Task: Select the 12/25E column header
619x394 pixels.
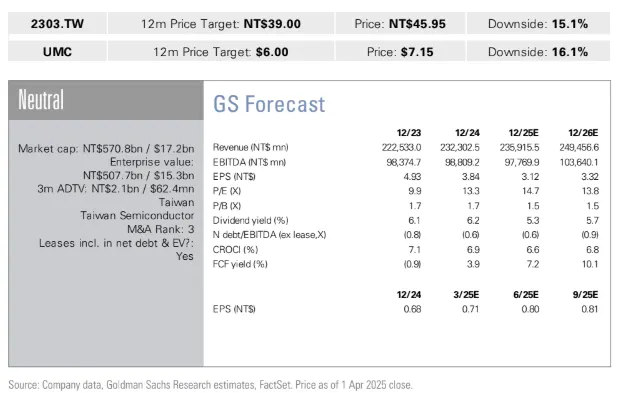Action: (523, 133)
